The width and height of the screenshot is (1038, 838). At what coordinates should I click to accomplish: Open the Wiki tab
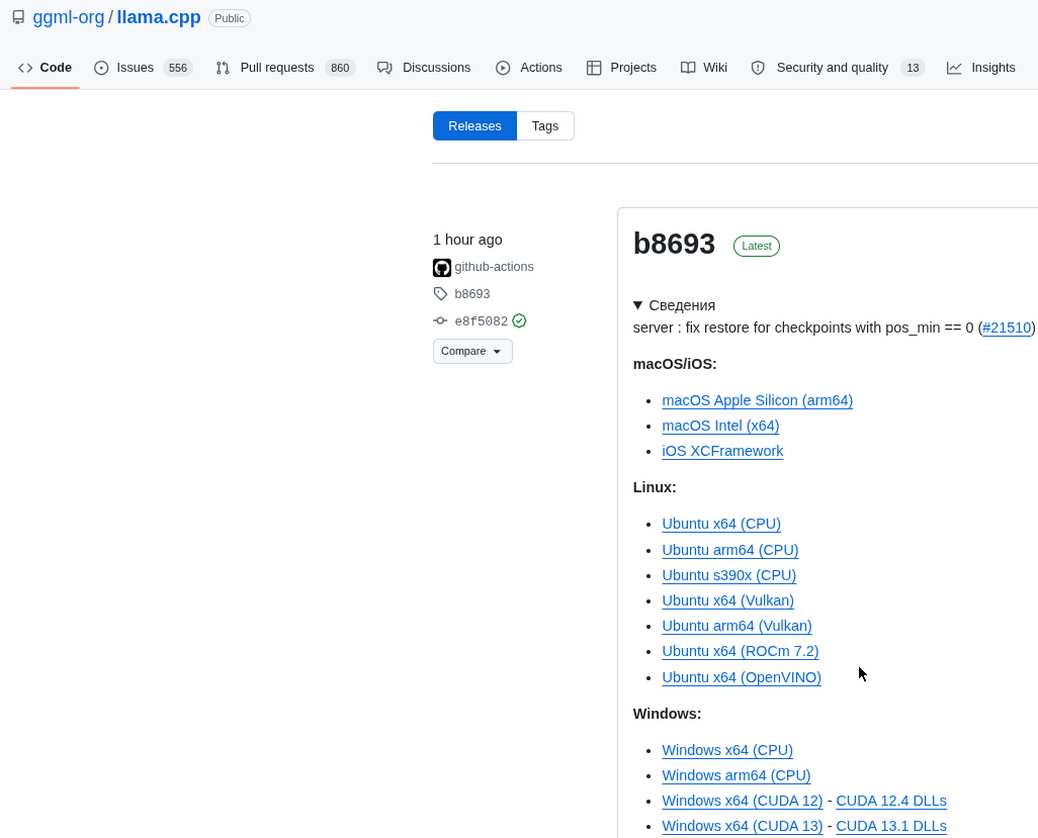point(704,68)
